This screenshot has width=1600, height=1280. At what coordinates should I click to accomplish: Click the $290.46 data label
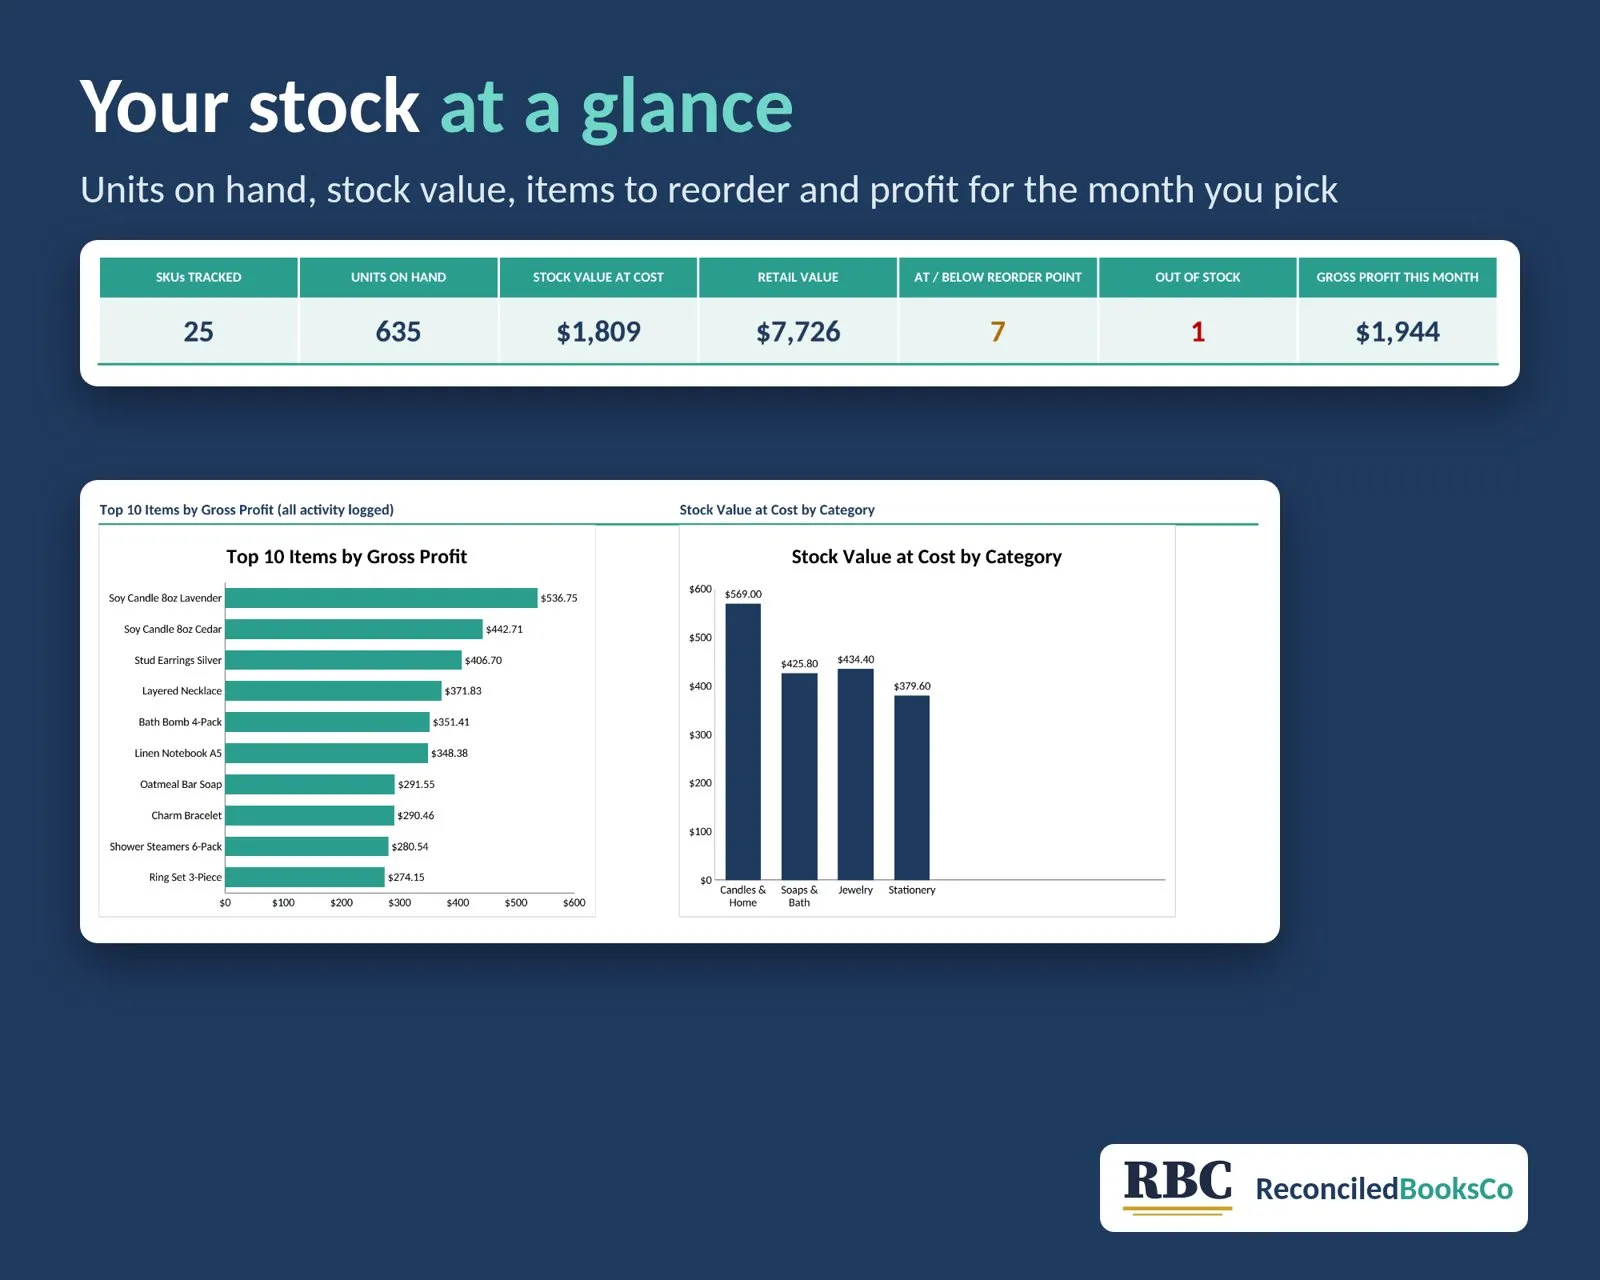tap(416, 815)
